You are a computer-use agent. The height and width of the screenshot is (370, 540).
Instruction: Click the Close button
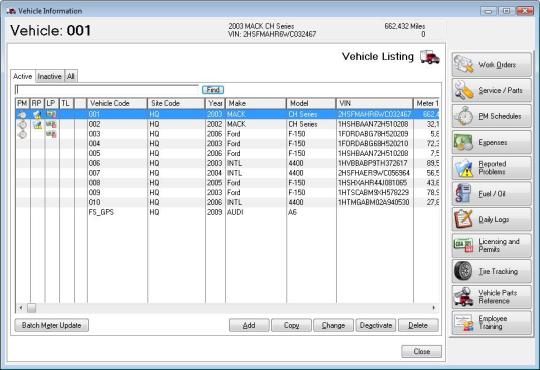click(422, 351)
